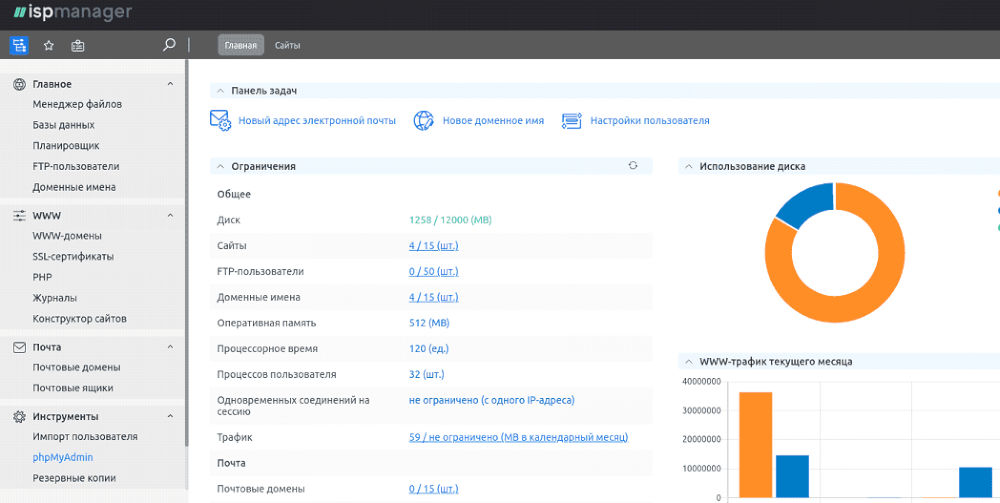The image size is (1000, 503).
Task: Click Новый адрес электронной почты link
Action: pos(317,120)
